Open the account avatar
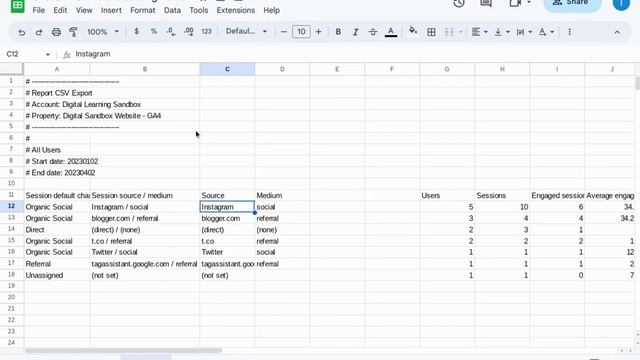 (621, 4)
